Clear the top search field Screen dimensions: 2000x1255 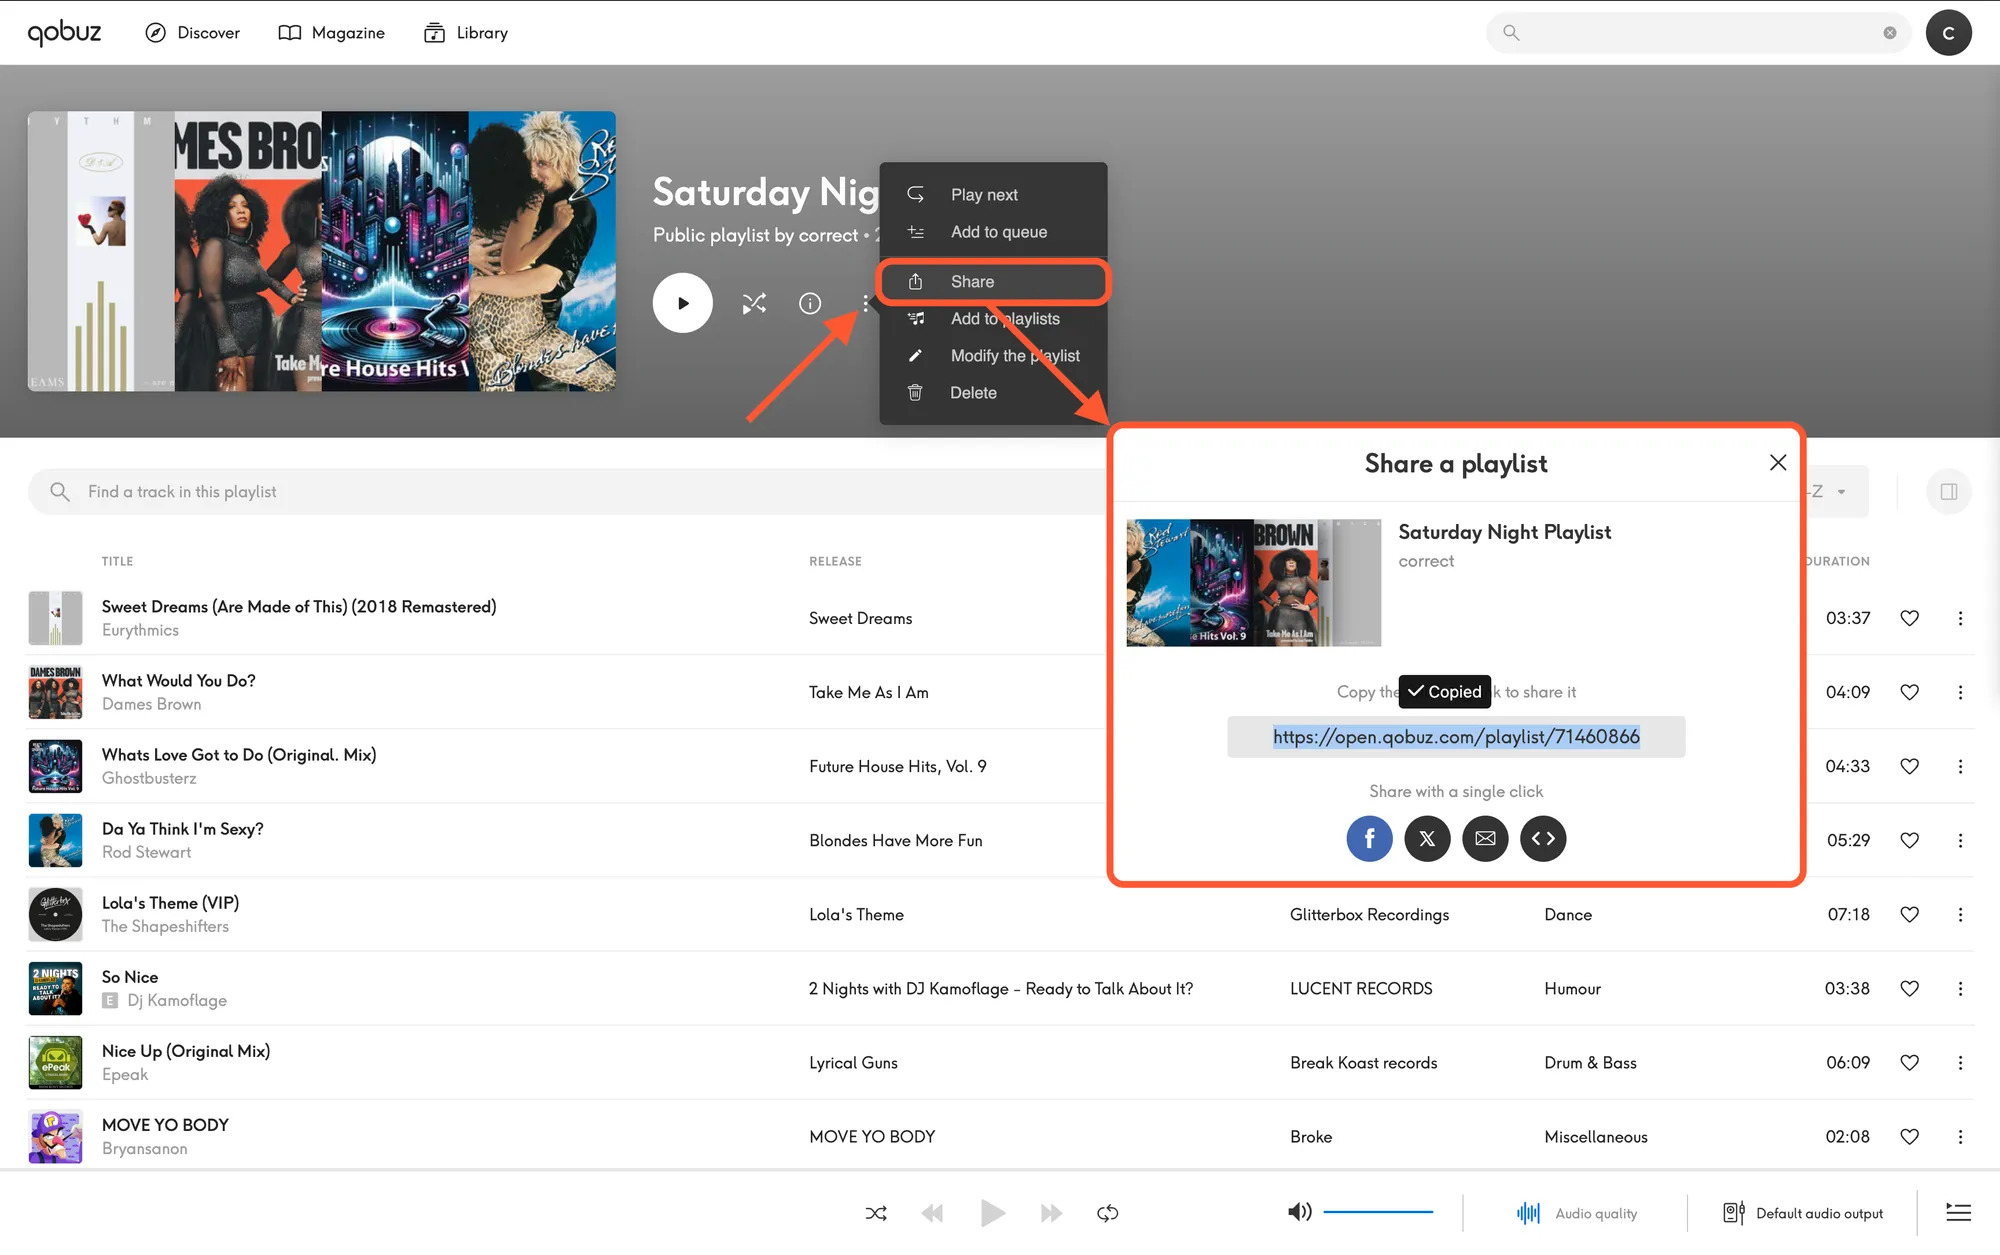coord(1889,33)
